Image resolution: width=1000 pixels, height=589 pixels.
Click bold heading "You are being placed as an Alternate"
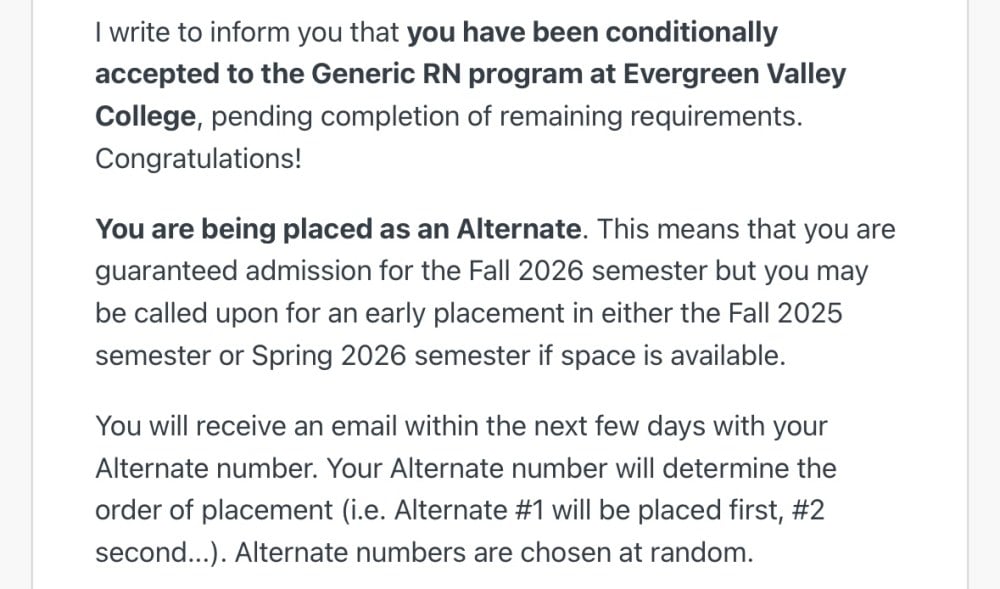click(338, 229)
